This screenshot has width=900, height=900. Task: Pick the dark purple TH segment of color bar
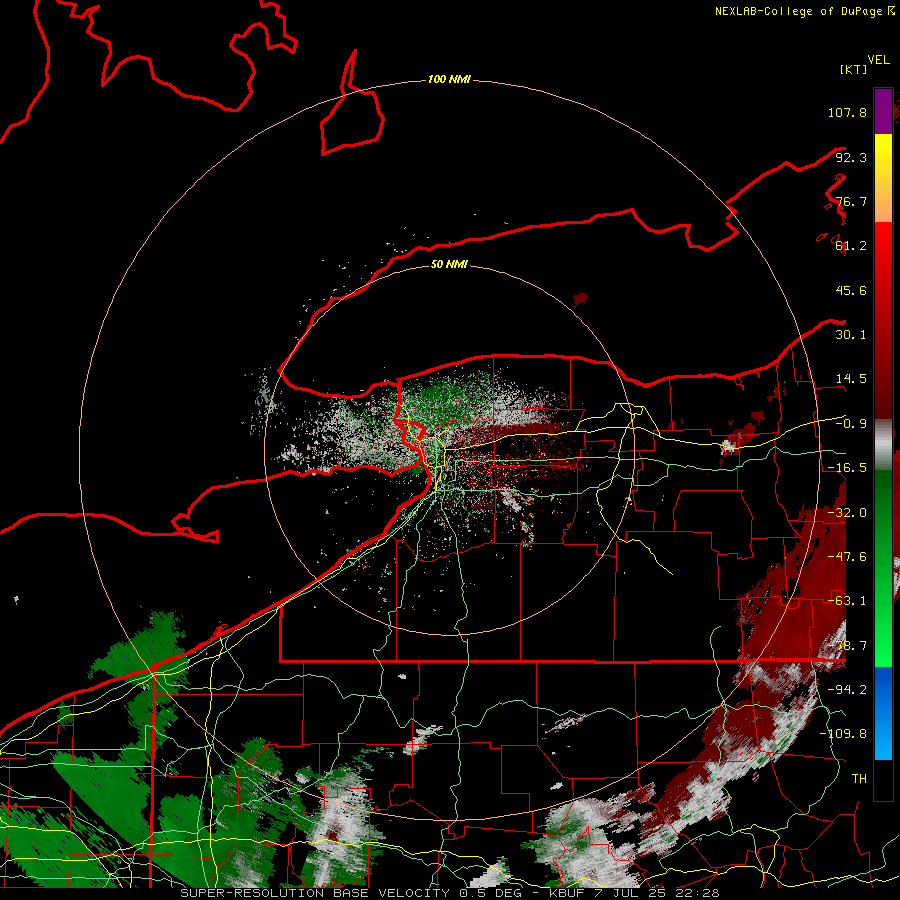(x=883, y=779)
